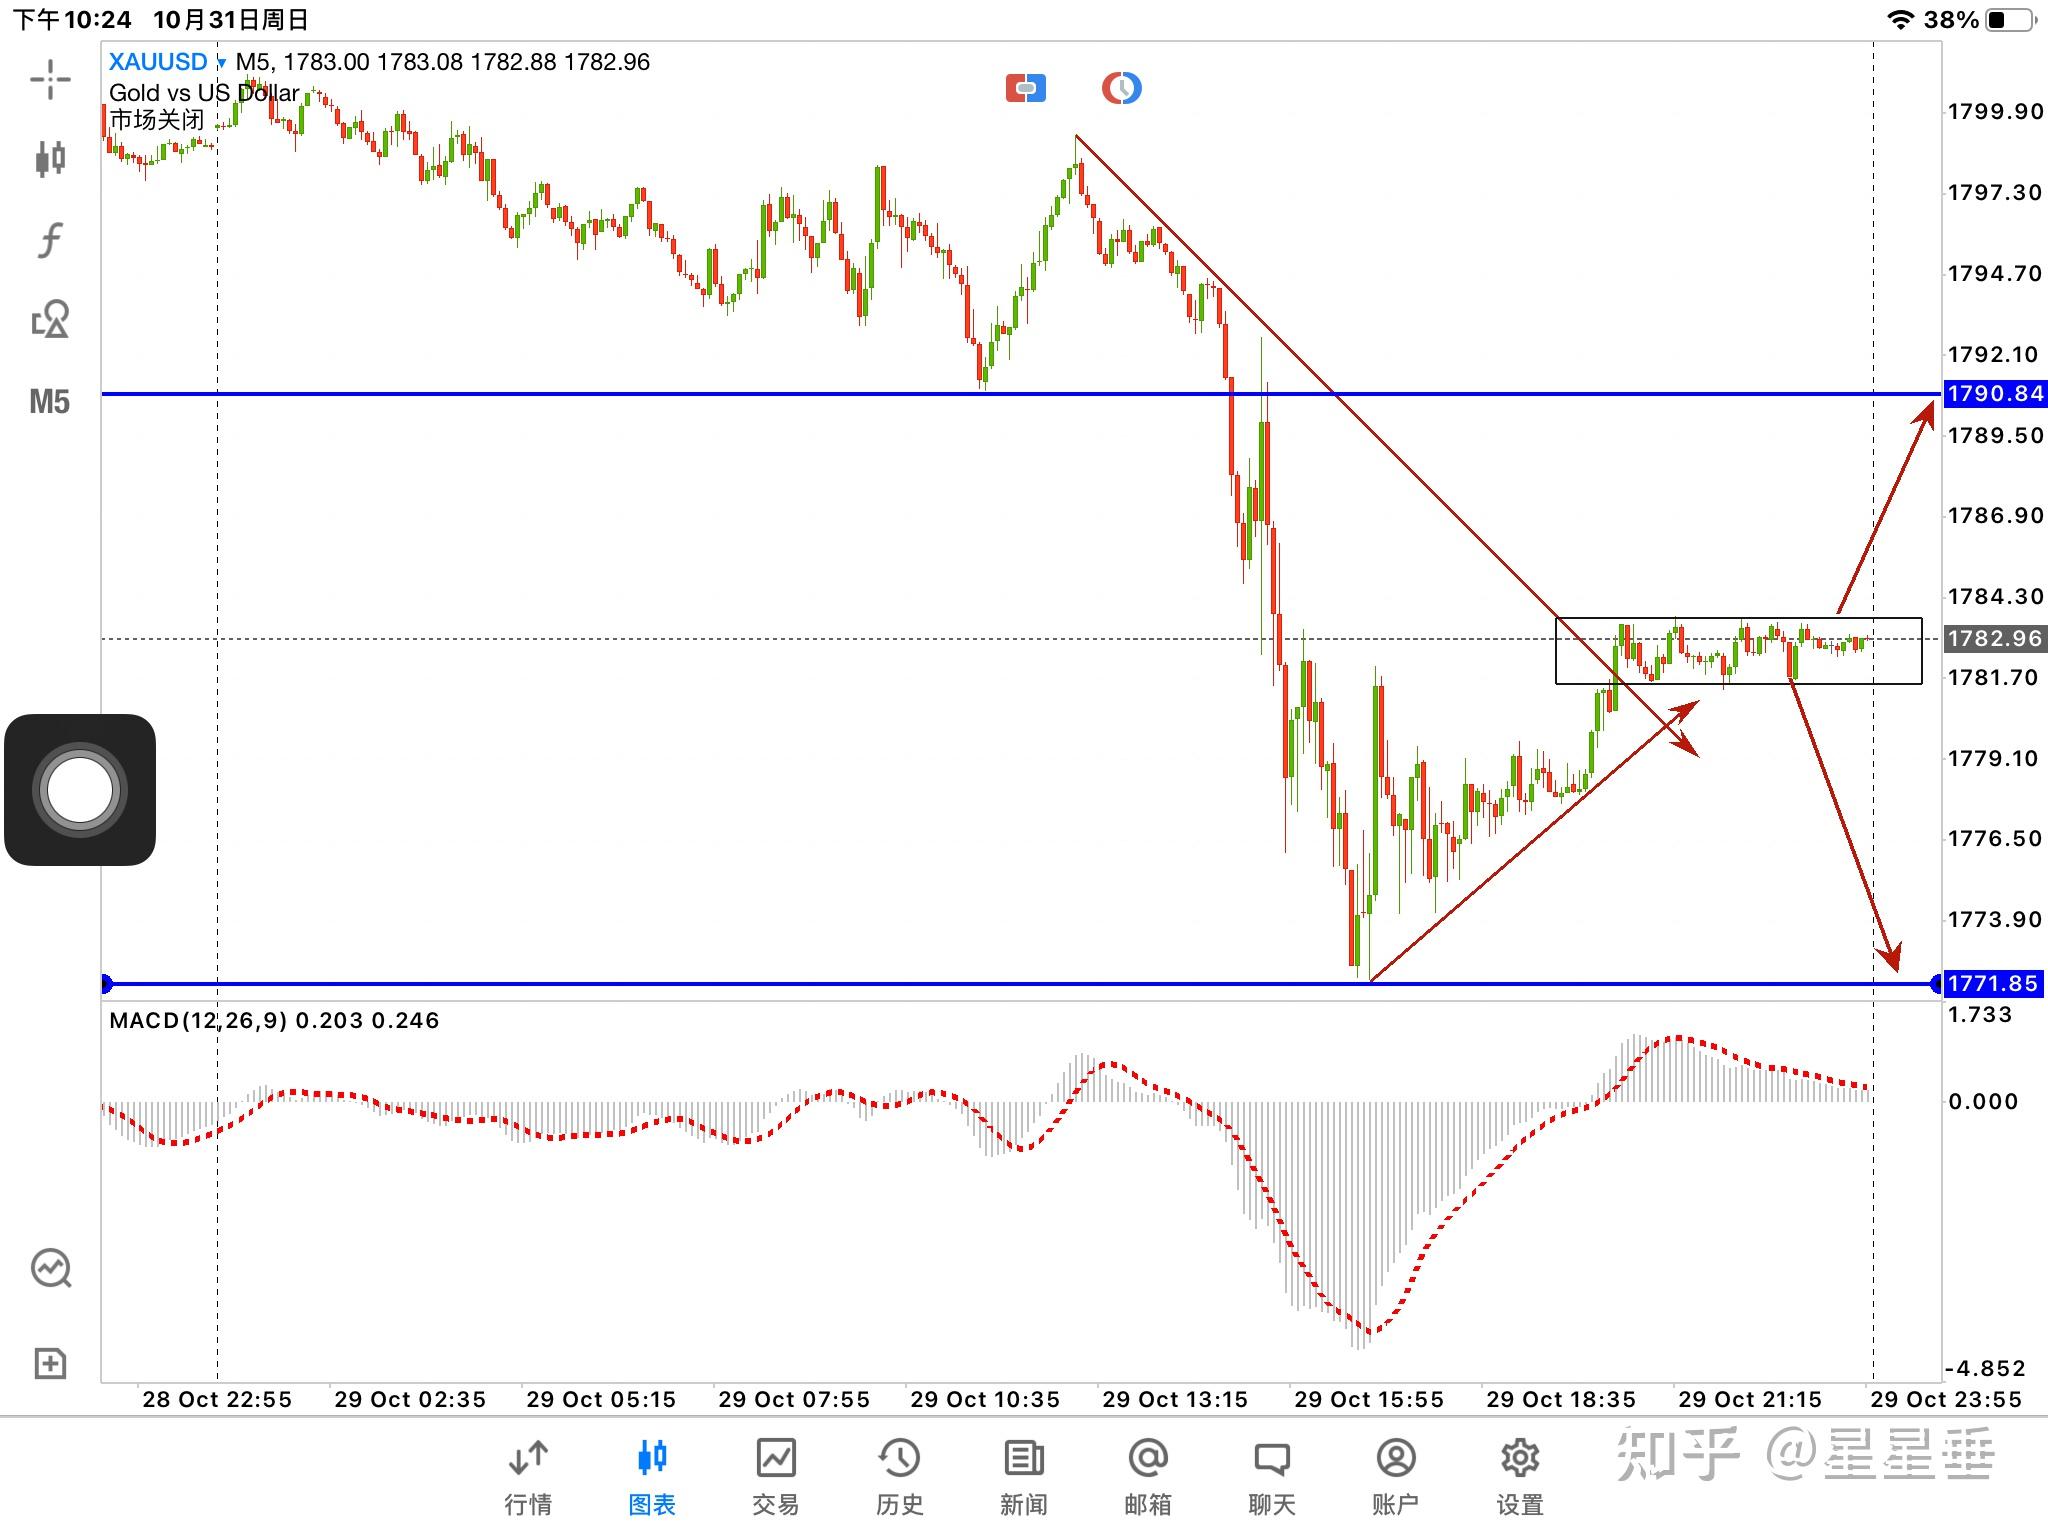The image size is (2048, 1536).
Task: Add new chart window icon
Action: pos(50,1363)
